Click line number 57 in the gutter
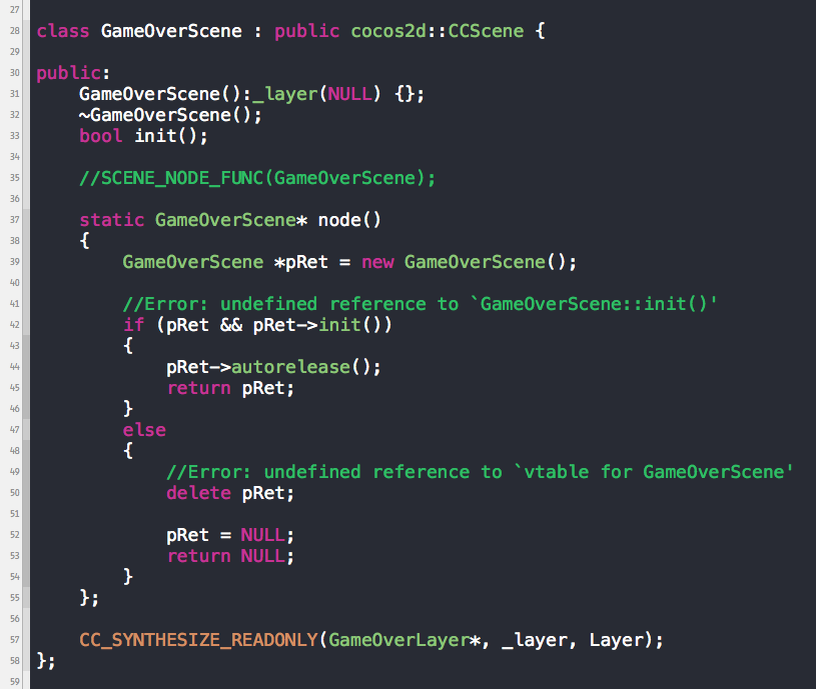This screenshot has height=689, width=816. click(x=15, y=640)
